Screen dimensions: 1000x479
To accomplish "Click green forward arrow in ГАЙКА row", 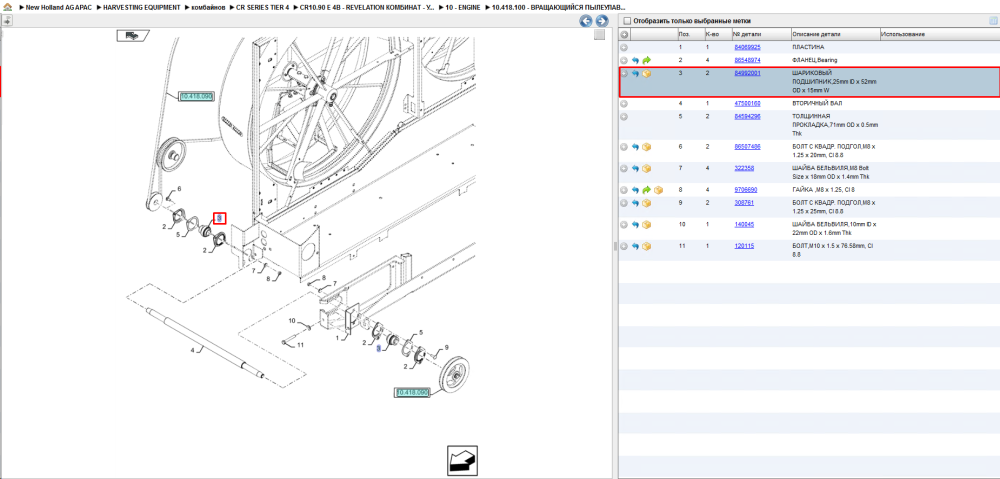I will click(x=647, y=190).
